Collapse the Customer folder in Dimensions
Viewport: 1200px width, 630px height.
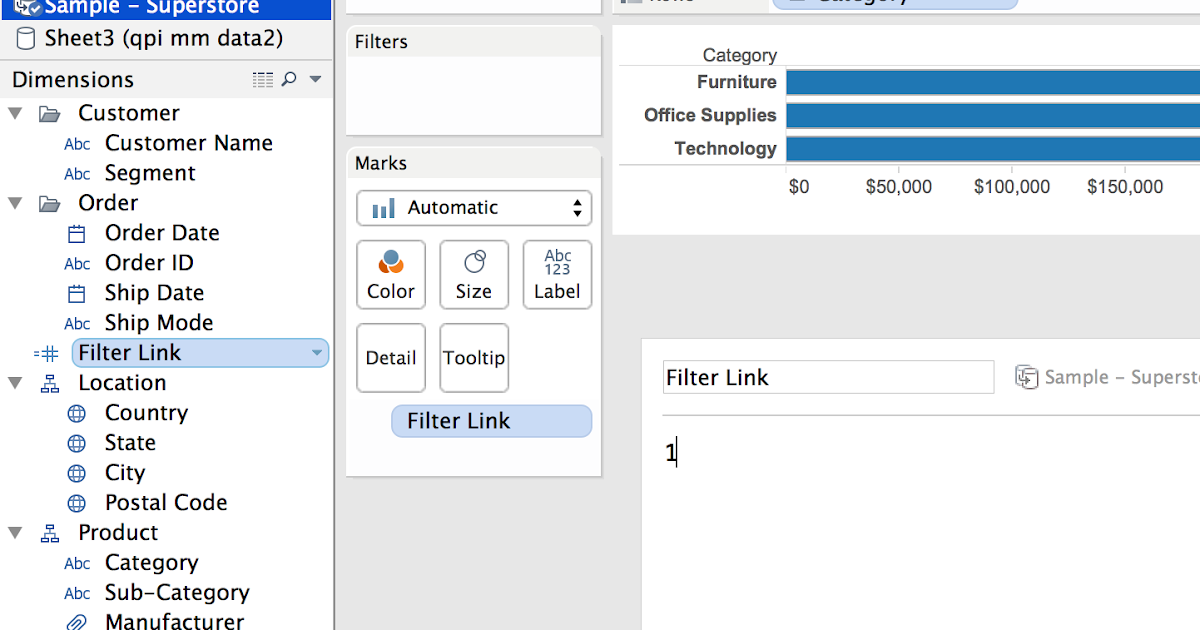click(x=16, y=112)
